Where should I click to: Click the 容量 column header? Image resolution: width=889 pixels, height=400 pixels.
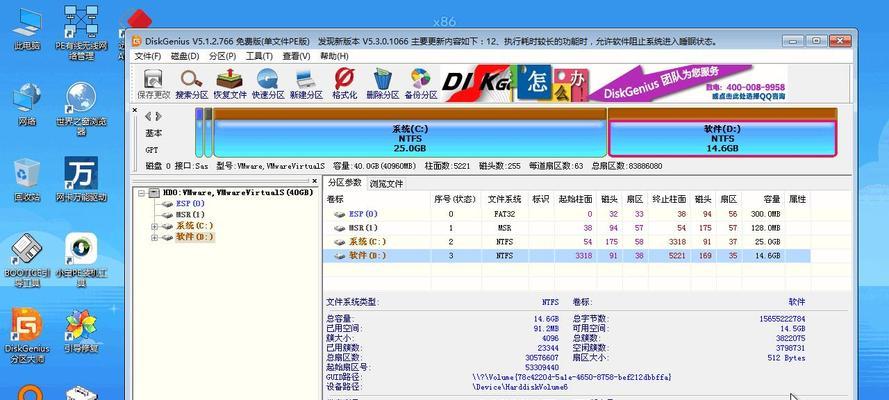pyautogui.click(x=763, y=199)
